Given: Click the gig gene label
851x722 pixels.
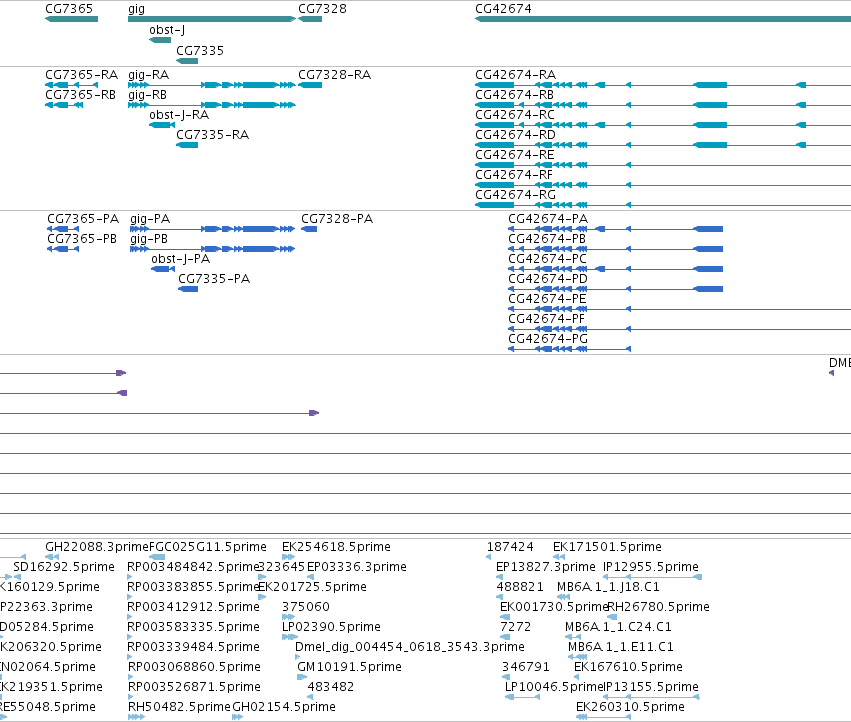Looking at the screenshot, I should 136,9.
